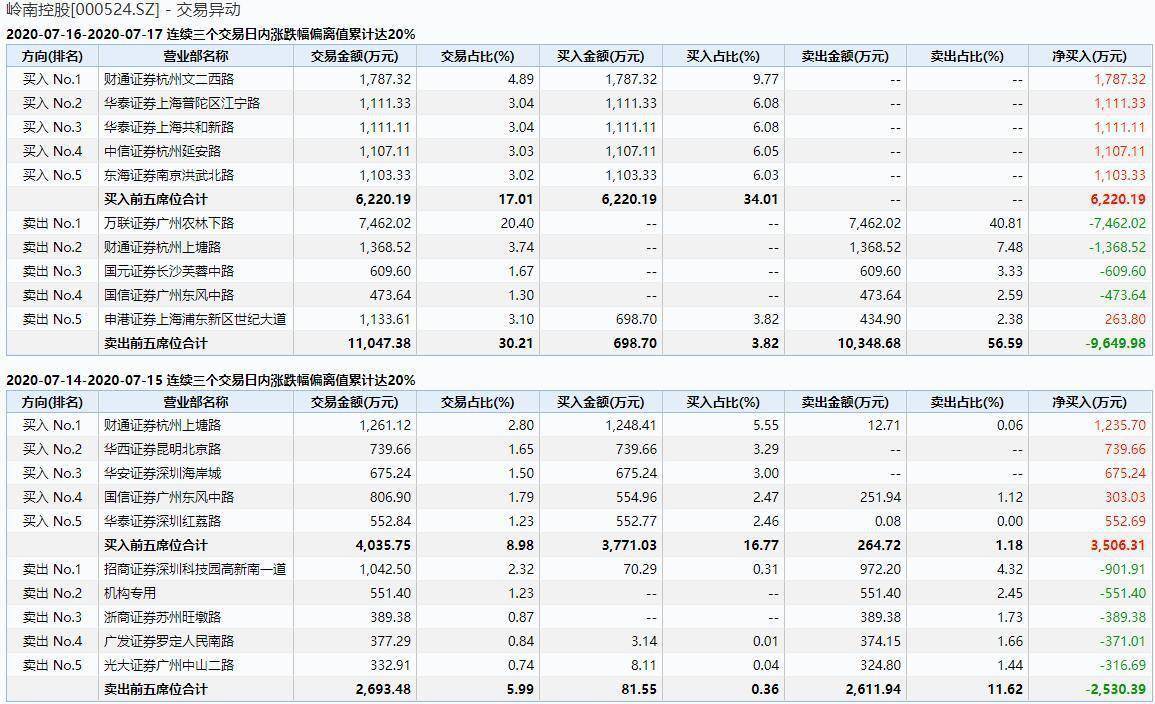1155x704 pixels.
Task: Click sell amount 251.94
Action: click(x=880, y=497)
